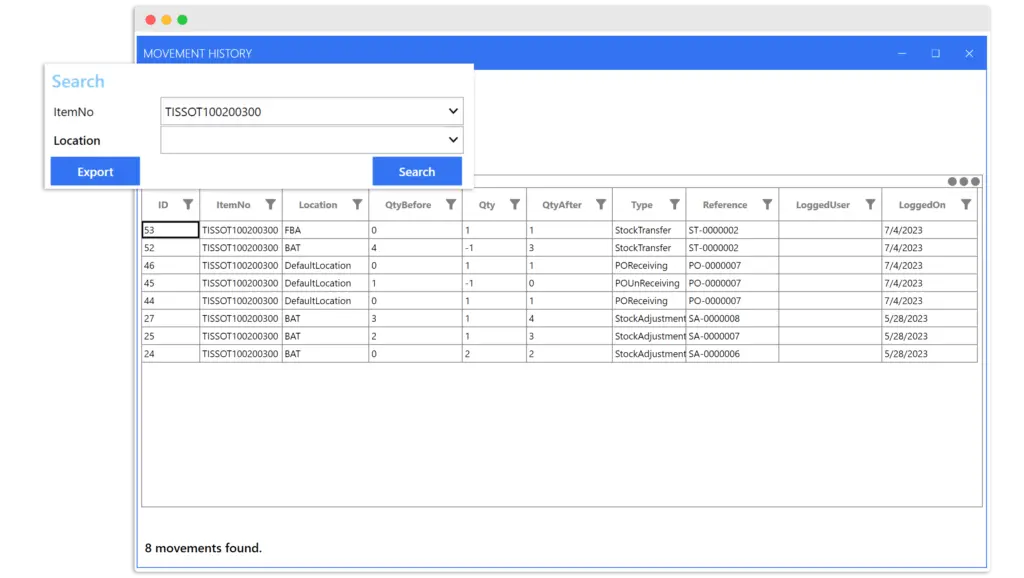The width and height of the screenshot is (1024, 578).
Task: Click the blue Search button
Action: pos(417,171)
